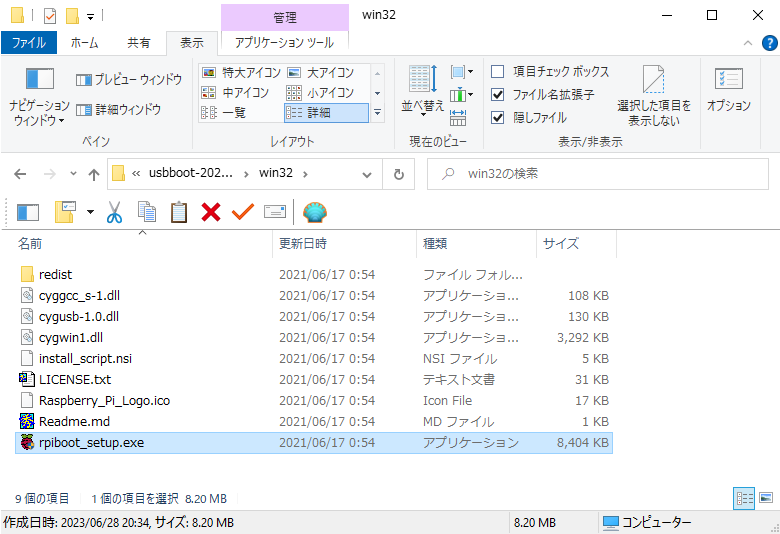The height and width of the screenshot is (534, 780).
Task: Open the Sort By dropdown
Action: tap(422, 90)
